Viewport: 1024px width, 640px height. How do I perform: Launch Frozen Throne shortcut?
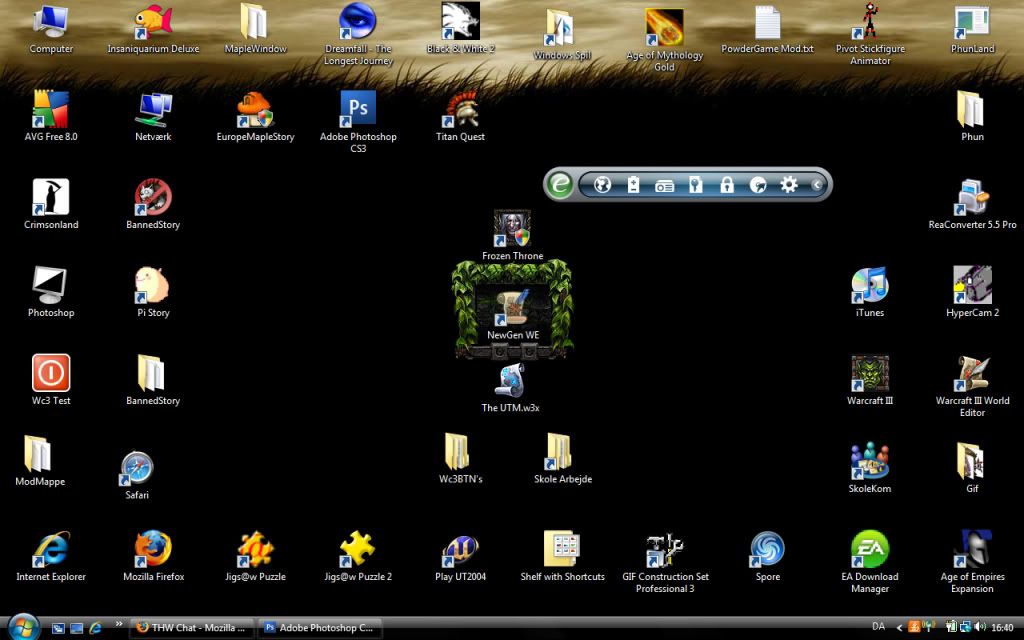513,235
